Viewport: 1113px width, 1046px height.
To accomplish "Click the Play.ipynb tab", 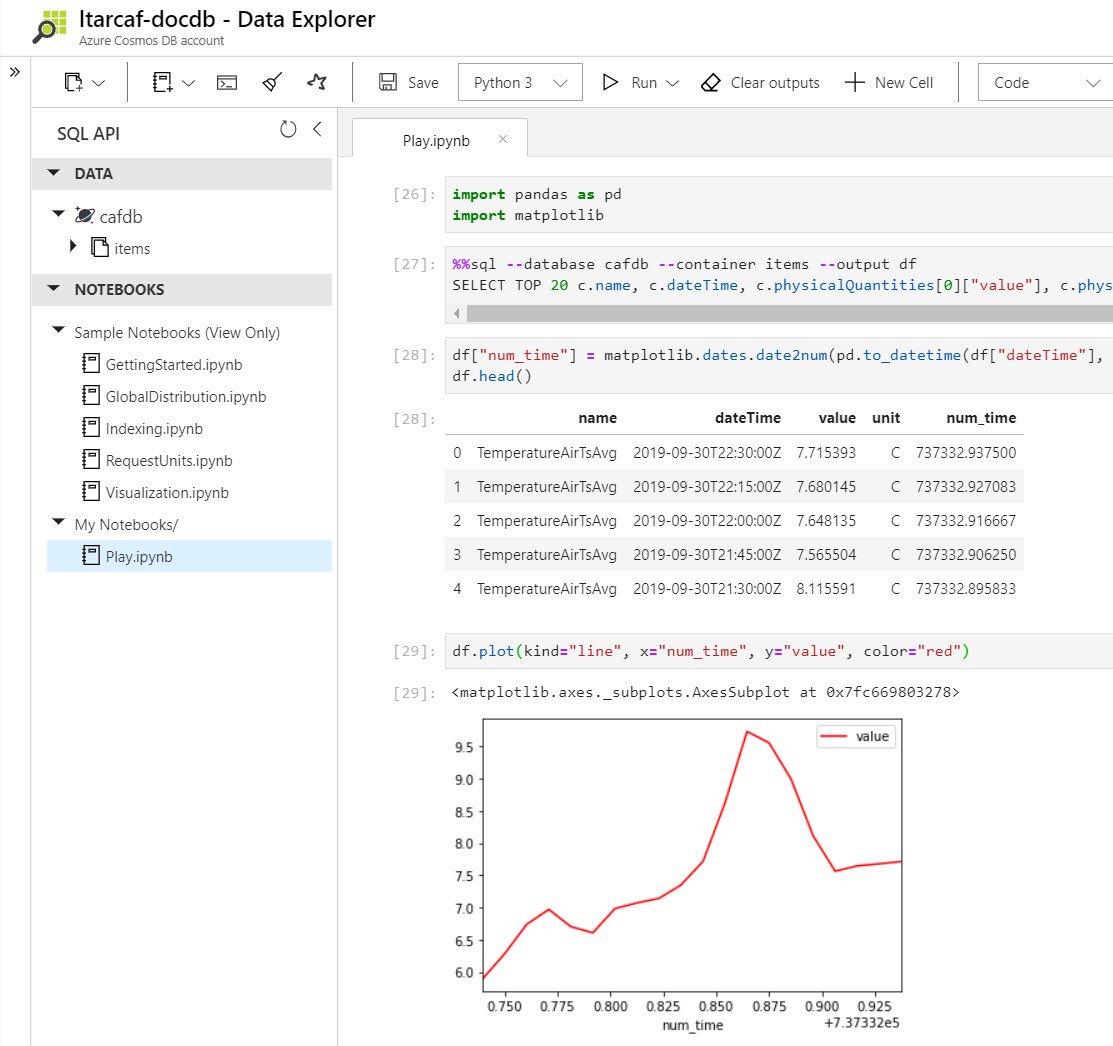I will (436, 141).
